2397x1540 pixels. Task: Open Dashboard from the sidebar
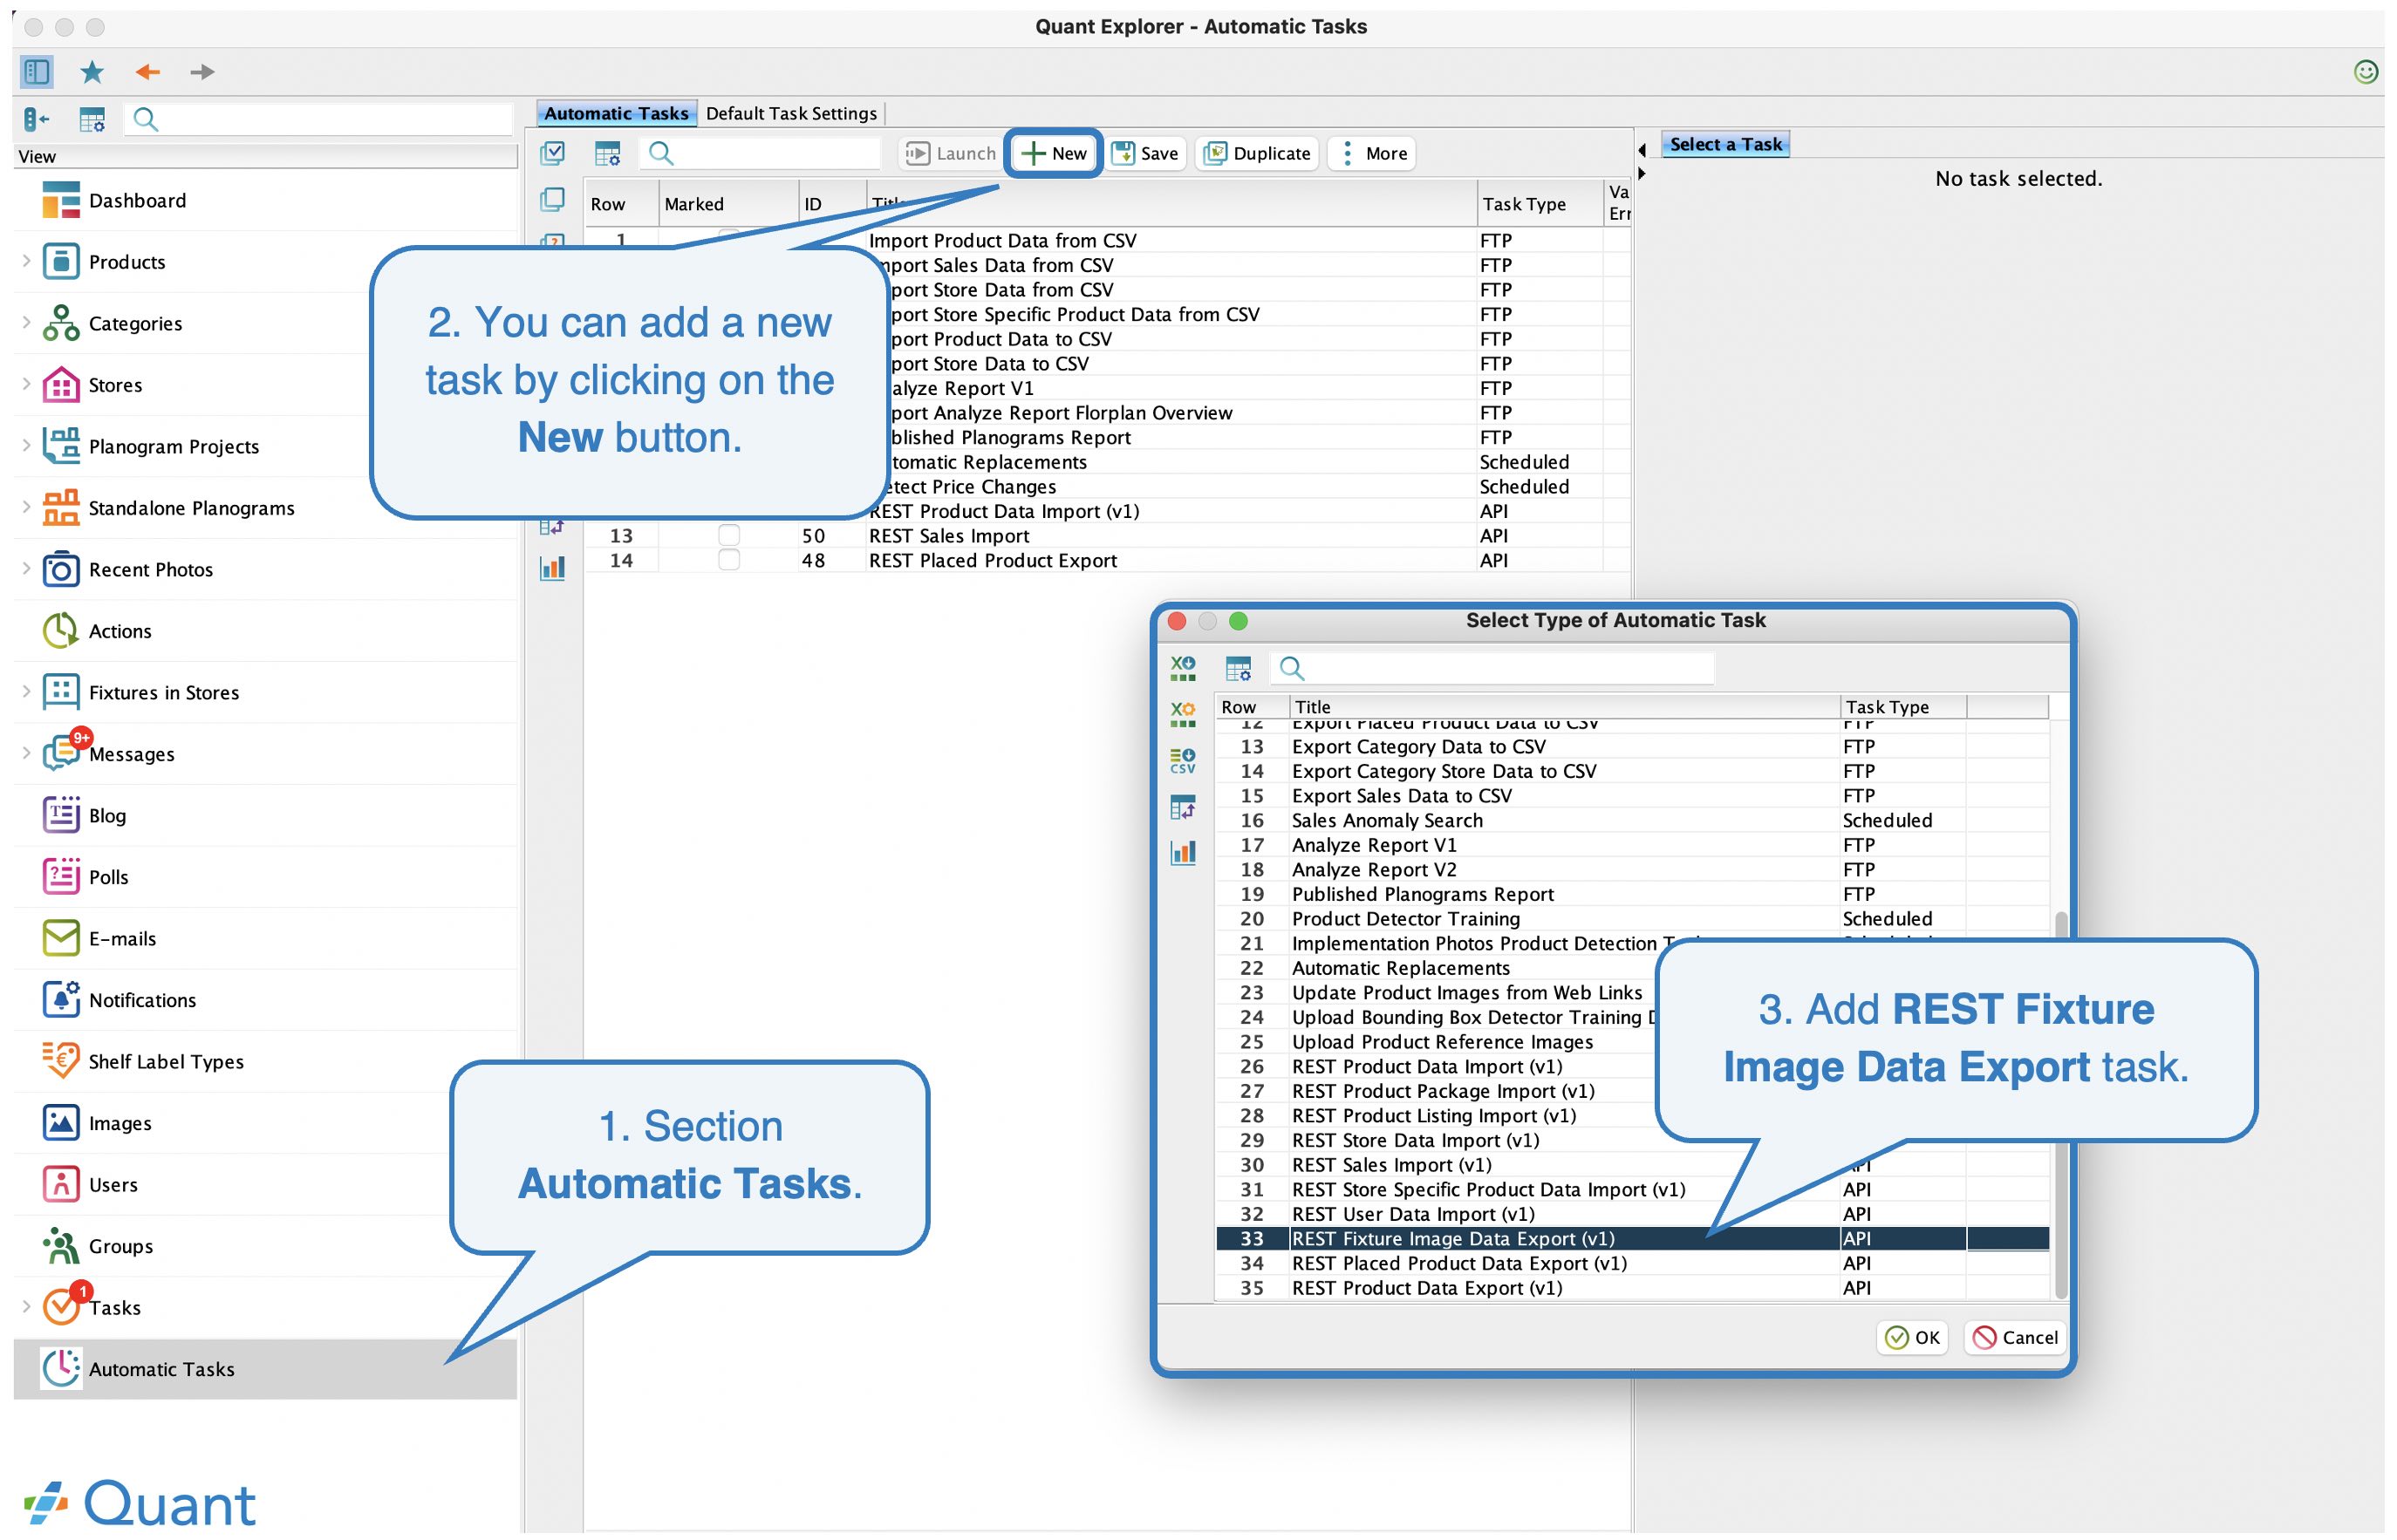(137, 200)
